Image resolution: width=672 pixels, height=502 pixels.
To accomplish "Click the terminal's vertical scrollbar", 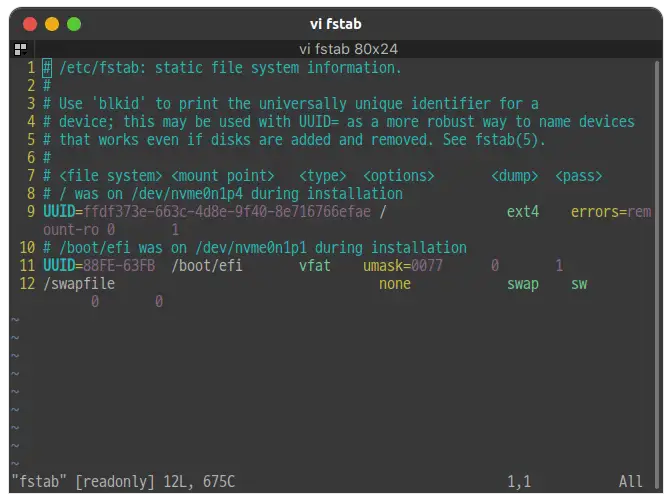I will (x=657, y=274).
